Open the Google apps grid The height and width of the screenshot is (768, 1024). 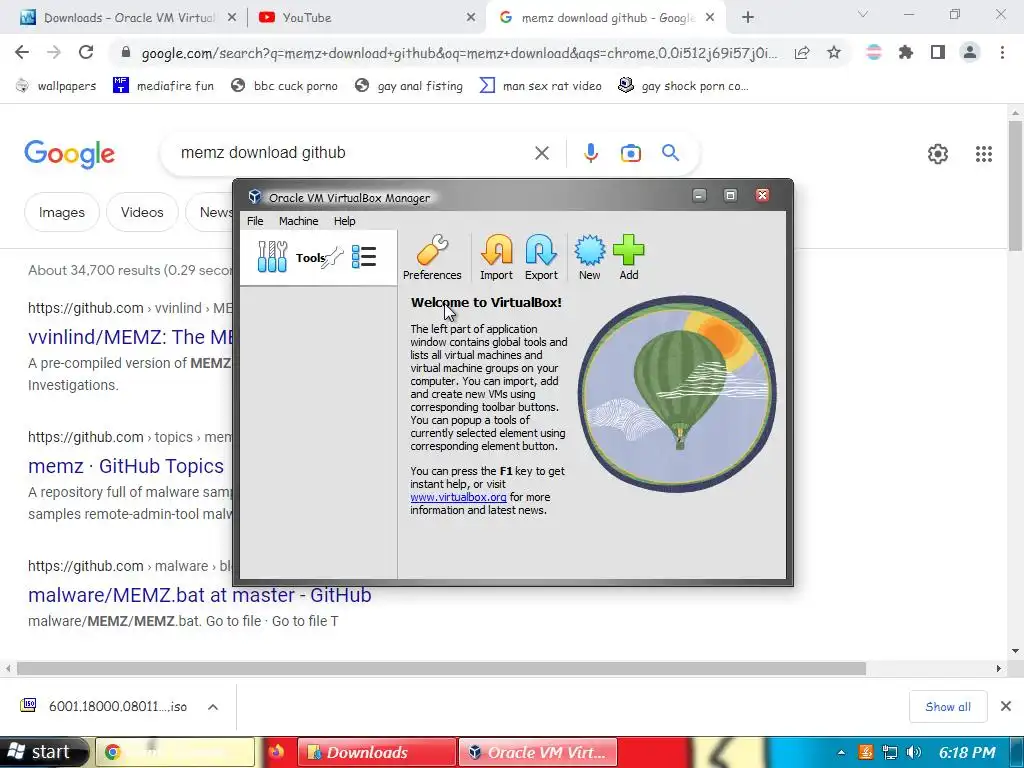(x=984, y=154)
